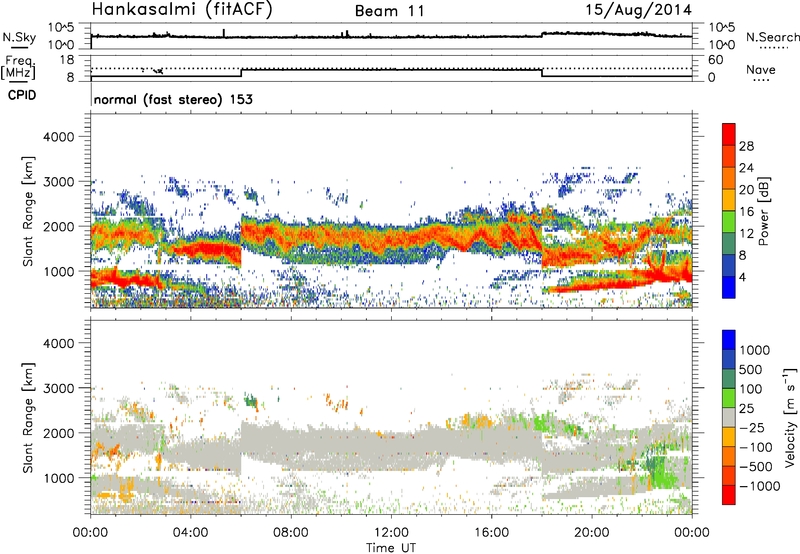Click the 20:00 time axis tick label
The width and height of the screenshot is (800, 554).
coord(592,533)
